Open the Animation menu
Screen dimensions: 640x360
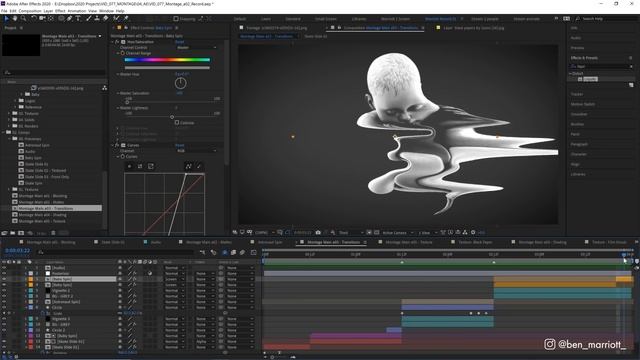[77, 11]
